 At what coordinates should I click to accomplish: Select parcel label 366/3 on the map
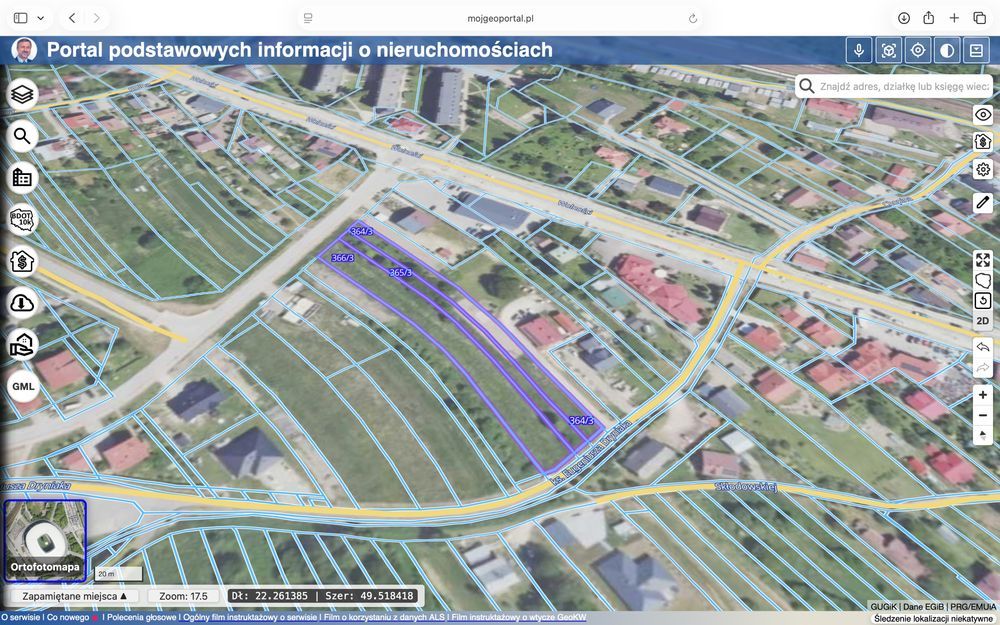[342, 258]
